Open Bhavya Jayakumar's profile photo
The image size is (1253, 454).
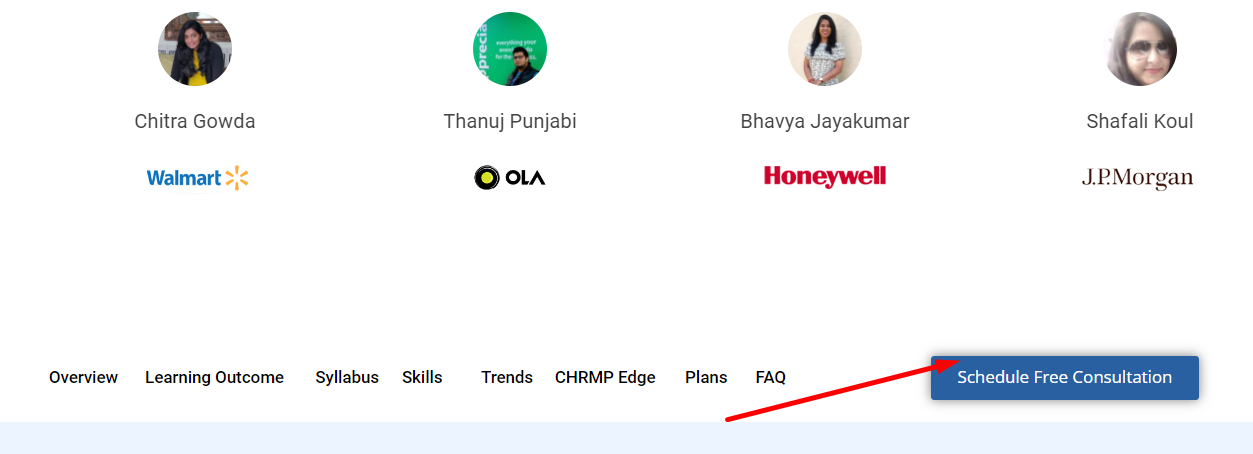[x=825, y=49]
